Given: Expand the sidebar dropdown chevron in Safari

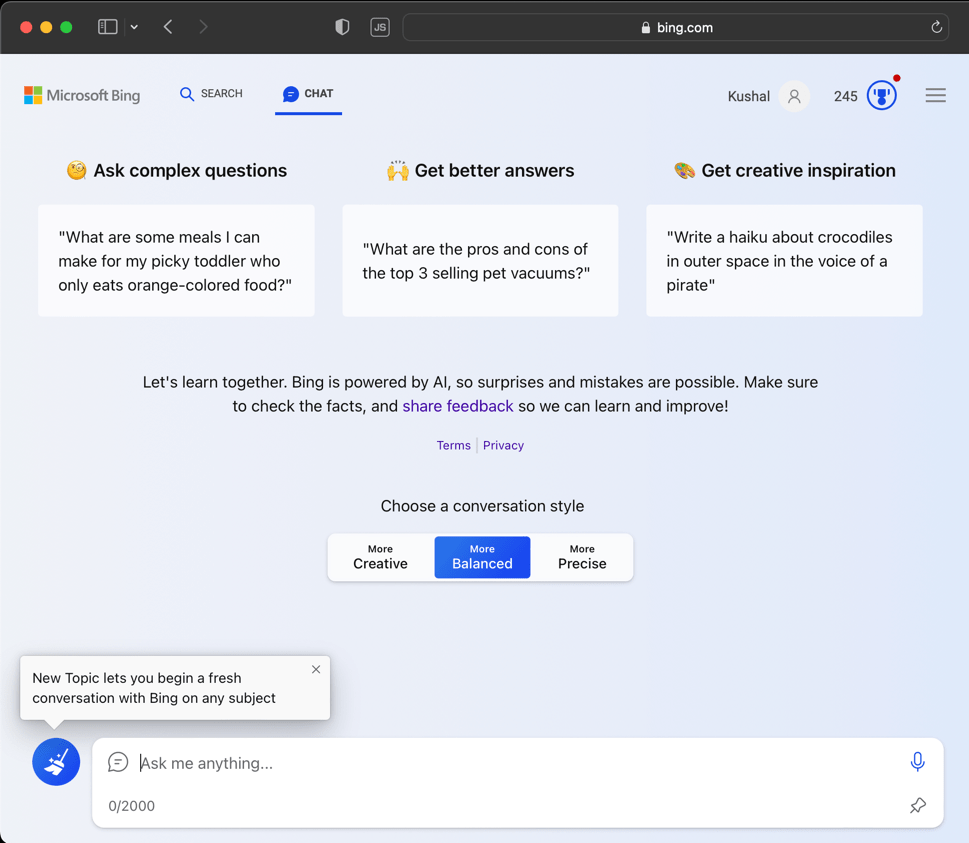Looking at the screenshot, I should click(x=134, y=27).
